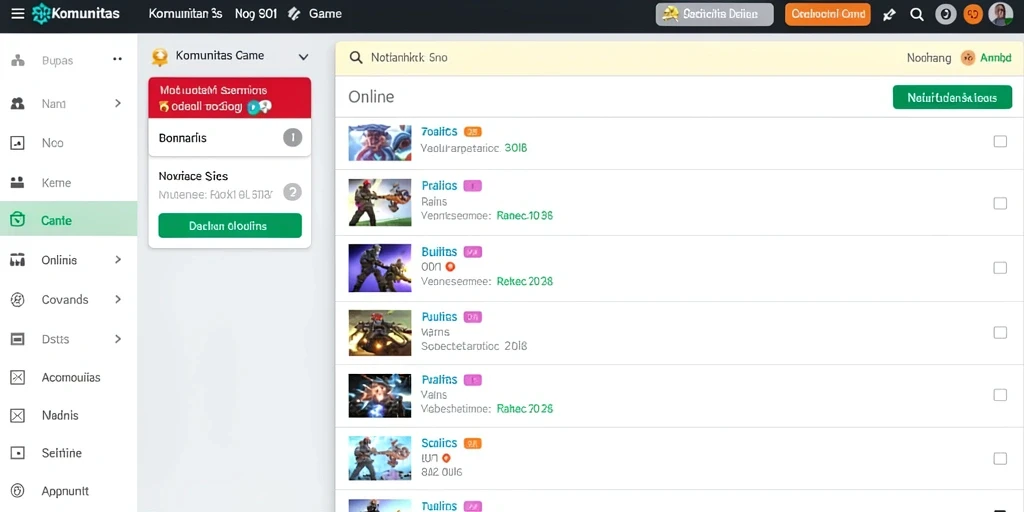
Task: Tick checkbox for Puulics 2018 row
Action: [x=1000, y=332]
